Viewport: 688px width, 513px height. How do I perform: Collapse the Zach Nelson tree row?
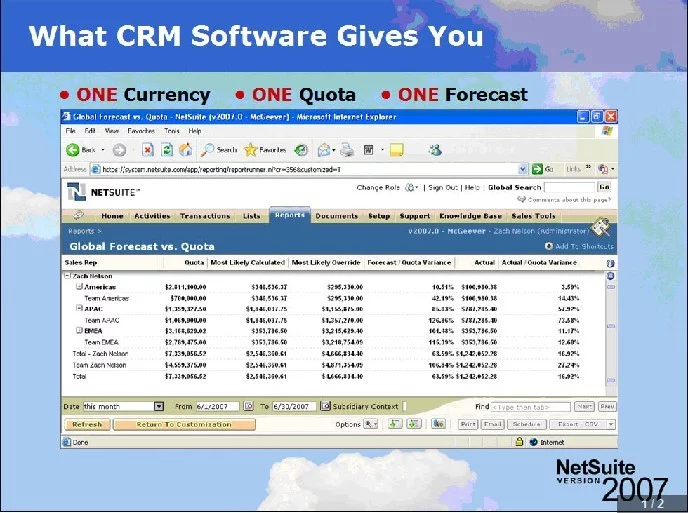coord(67,276)
